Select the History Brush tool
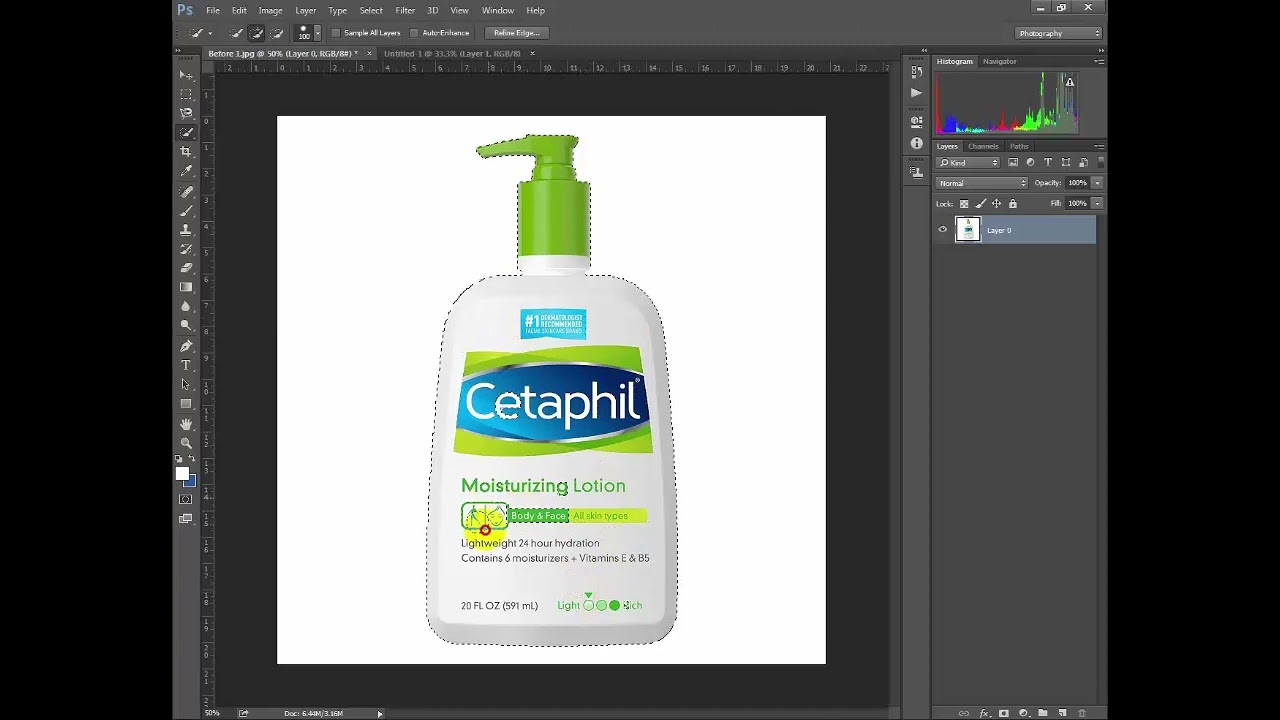This screenshot has height=720, width=1280. [186, 249]
